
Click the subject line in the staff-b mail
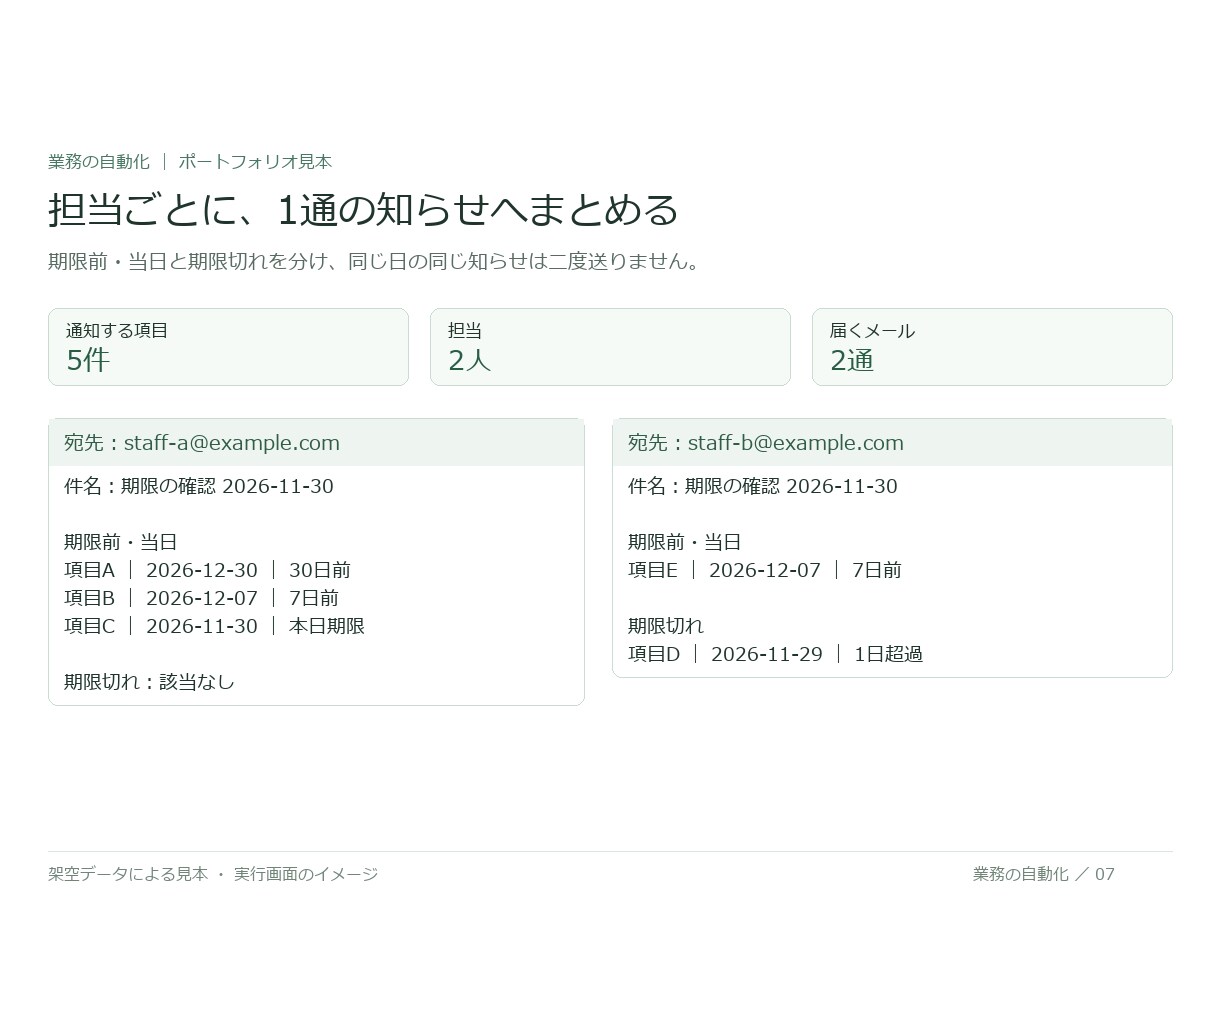coord(763,486)
